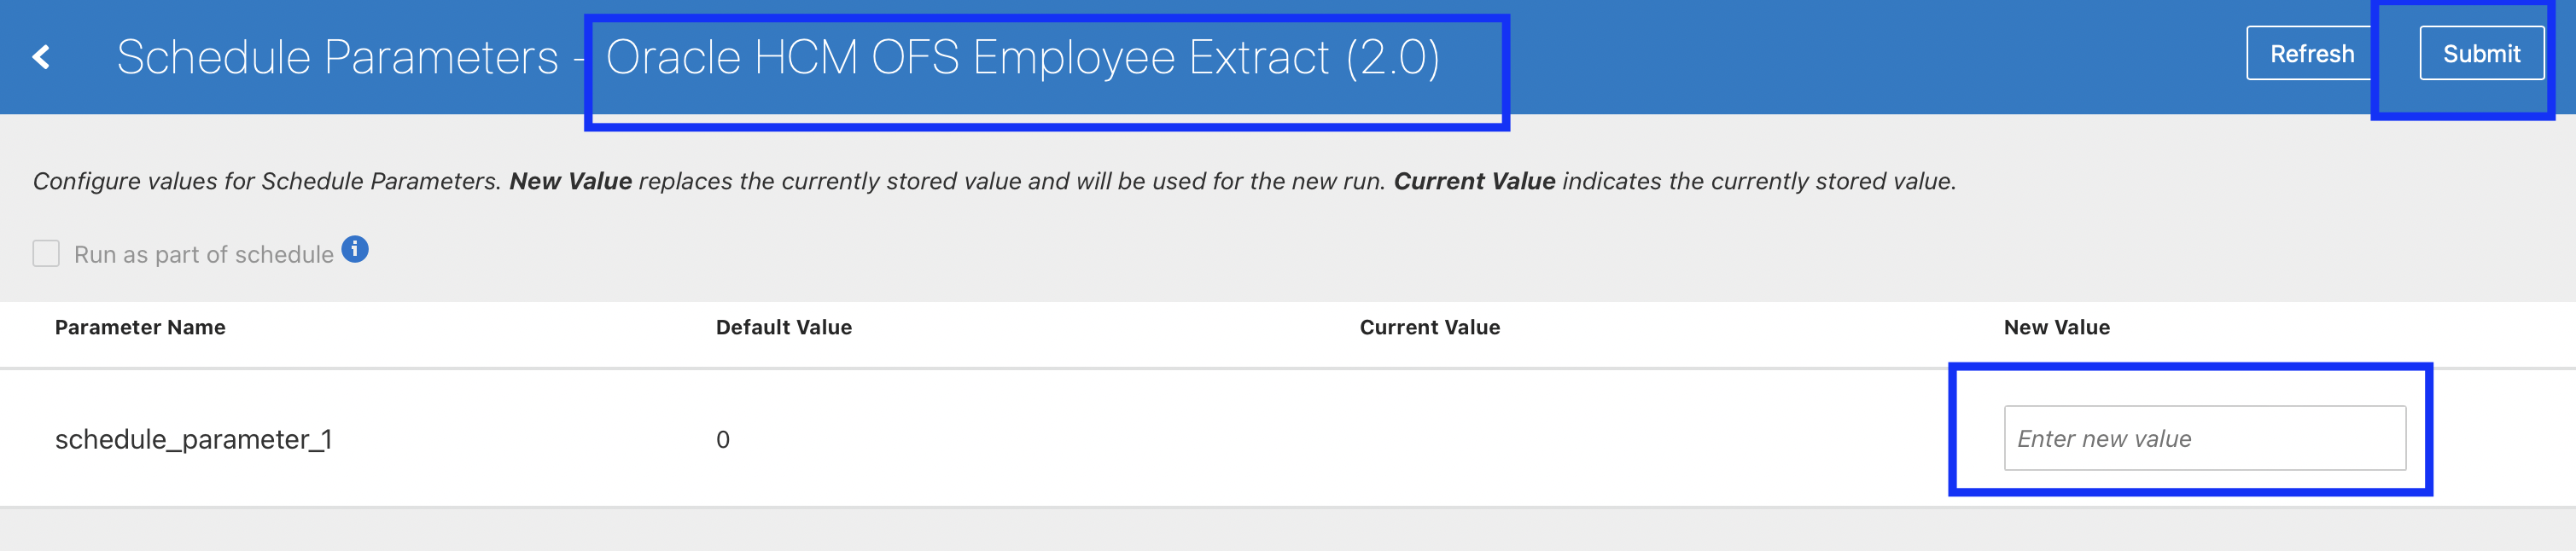Click the (2.0) version text in title

(x=1392, y=57)
